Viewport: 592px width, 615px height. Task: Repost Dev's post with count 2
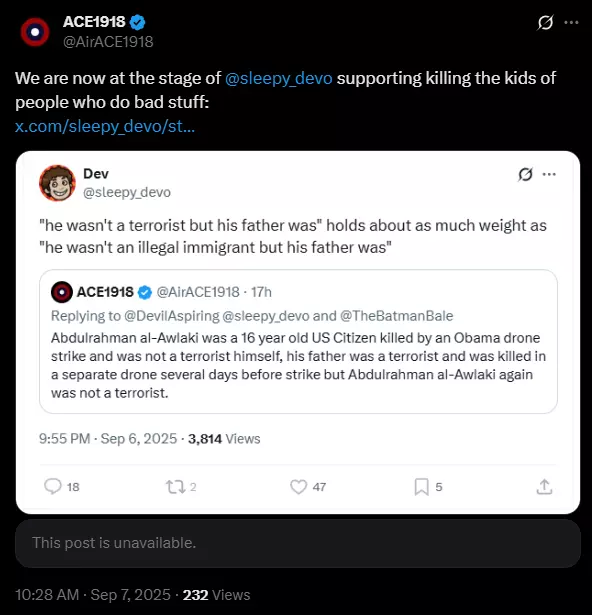coord(181,487)
